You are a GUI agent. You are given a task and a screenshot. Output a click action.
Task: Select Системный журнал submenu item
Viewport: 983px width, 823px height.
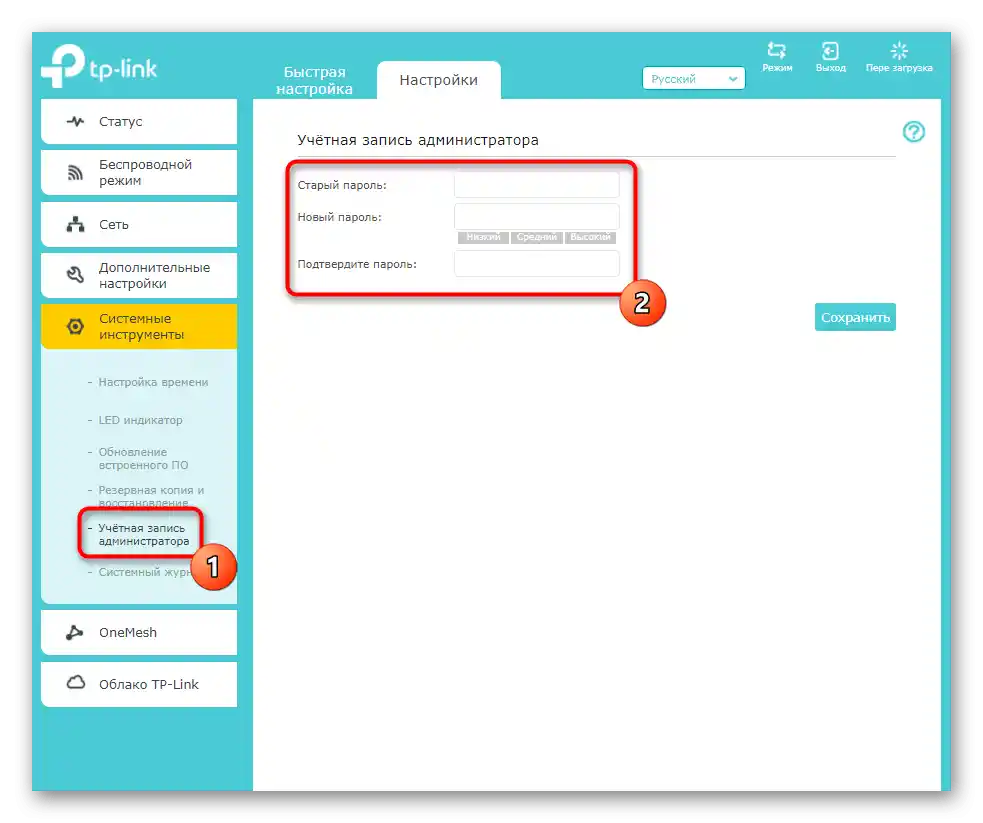click(x=145, y=572)
